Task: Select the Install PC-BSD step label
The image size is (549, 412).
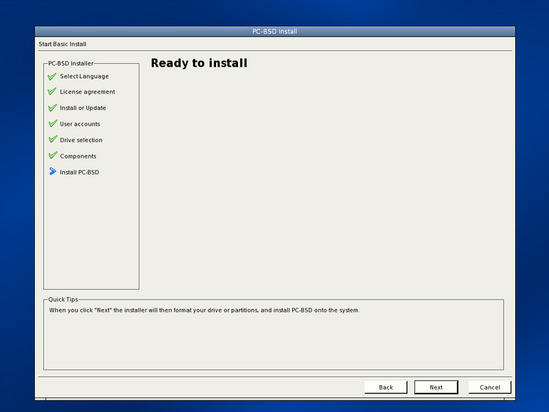Action: point(79,172)
